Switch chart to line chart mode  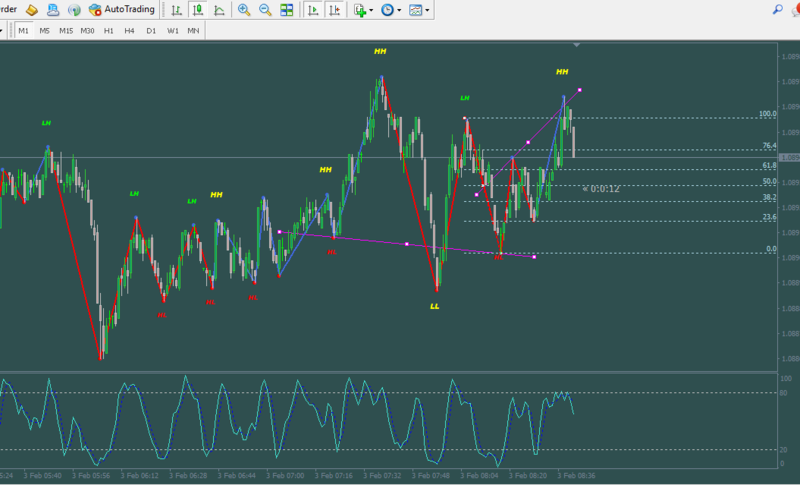[x=218, y=10]
